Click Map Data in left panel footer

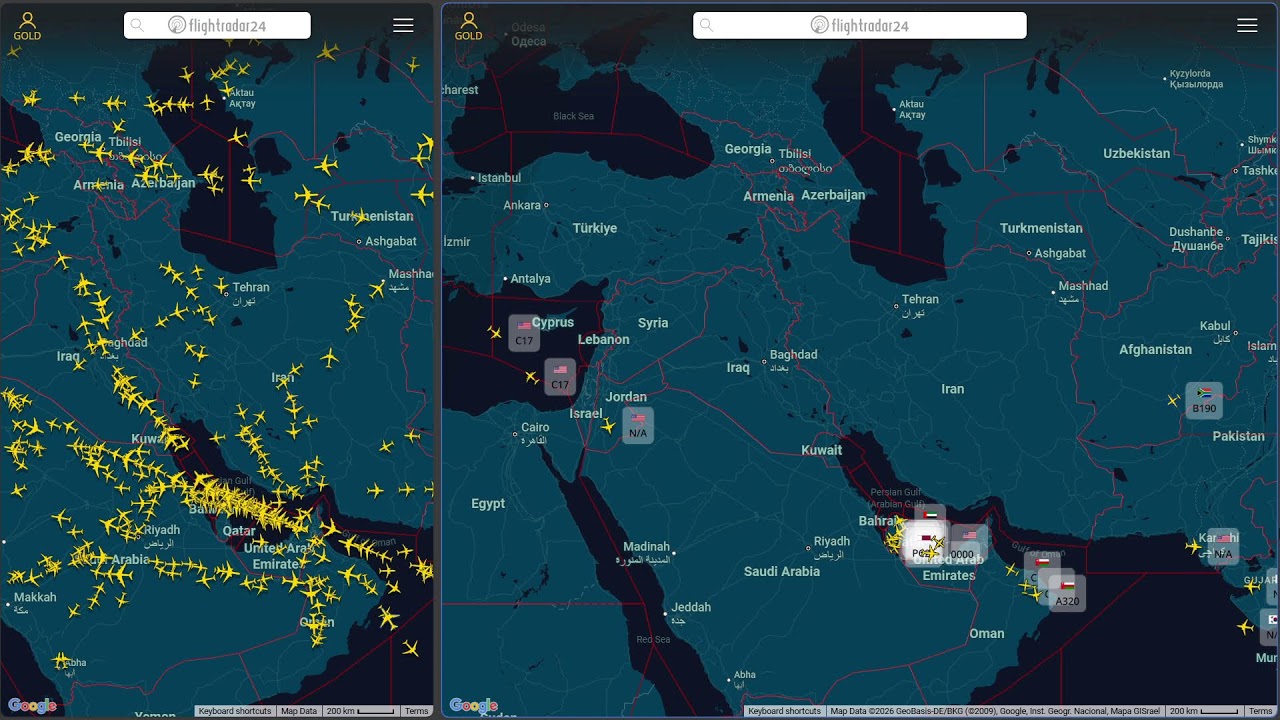[x=299, y=711]
